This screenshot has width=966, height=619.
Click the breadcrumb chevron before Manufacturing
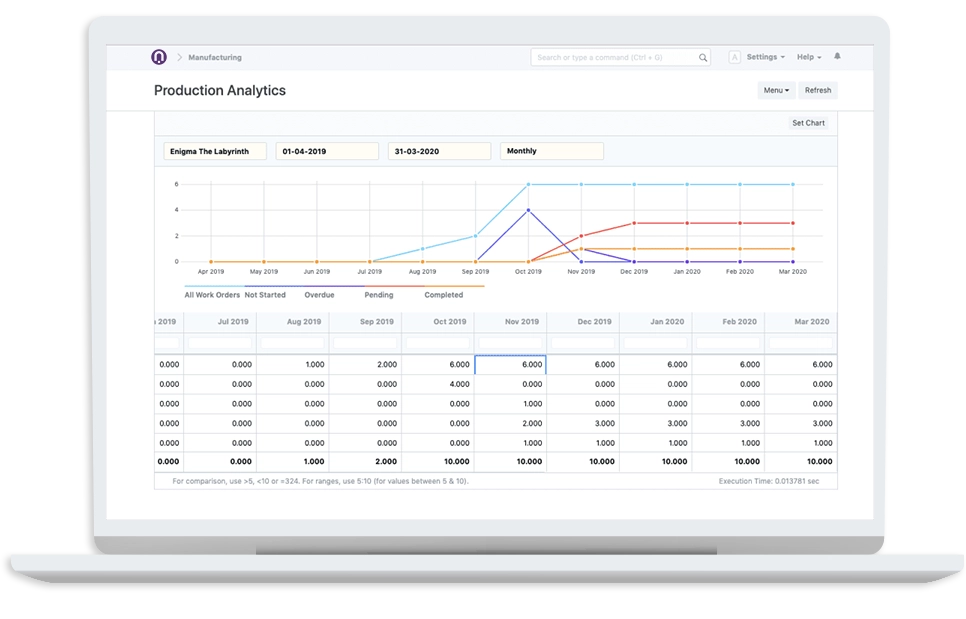click(x=179, y=58)
